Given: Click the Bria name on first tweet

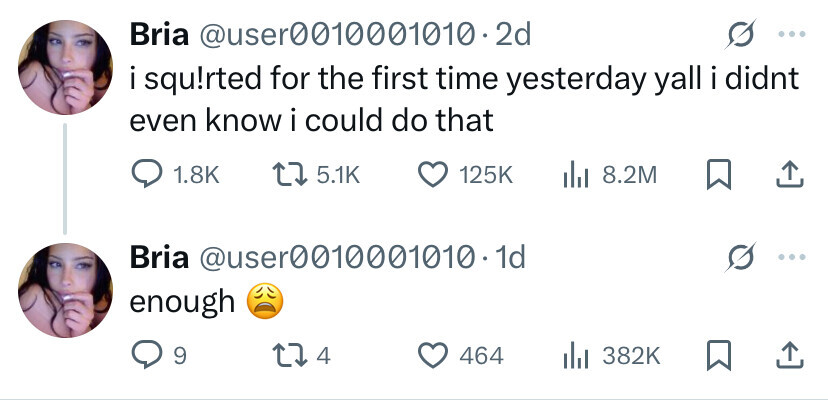Looking at the screenshot, I should pyautogui.click(x=160, y=36).
